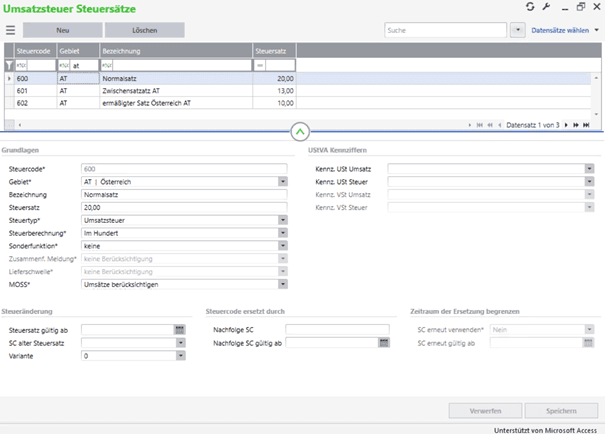Click the Steuersatz input field with 20,00

pyautogui.click(x=184, y=208)
